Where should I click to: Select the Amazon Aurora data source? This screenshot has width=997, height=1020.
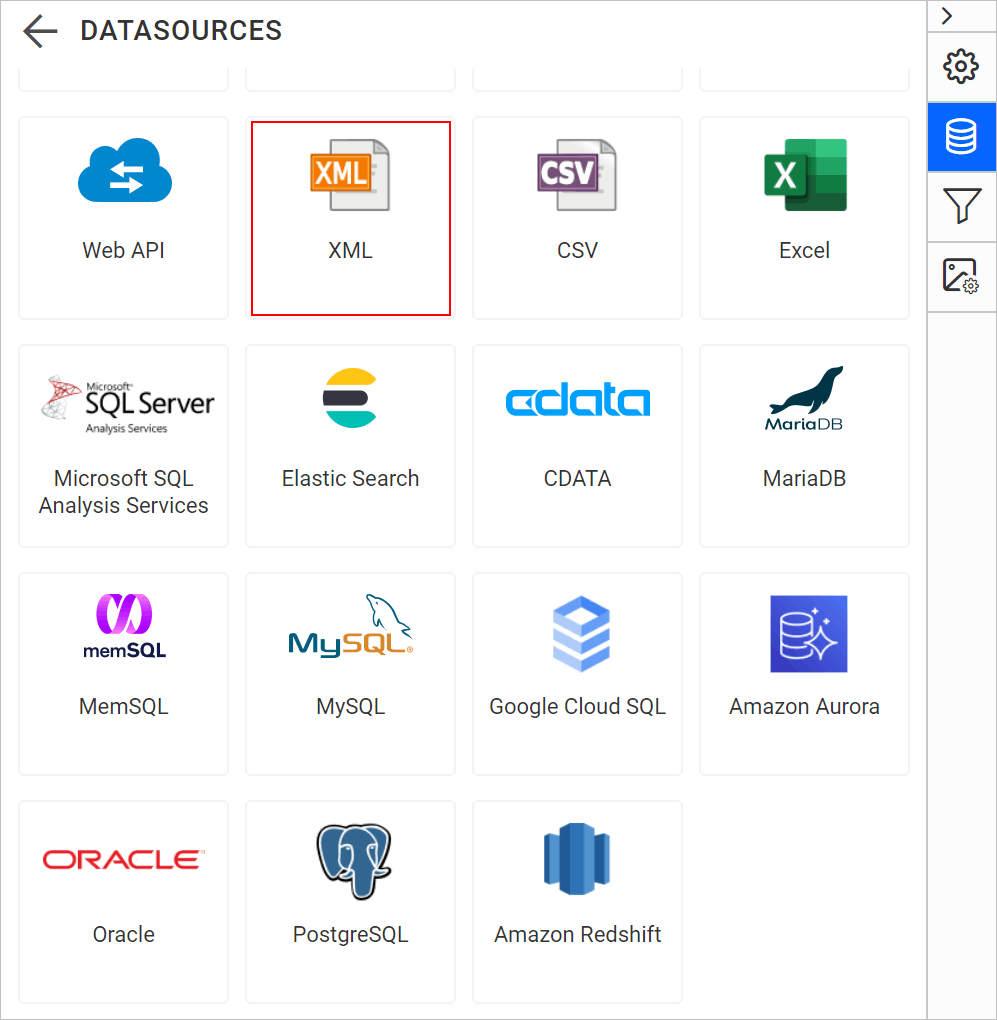(805, 674)
